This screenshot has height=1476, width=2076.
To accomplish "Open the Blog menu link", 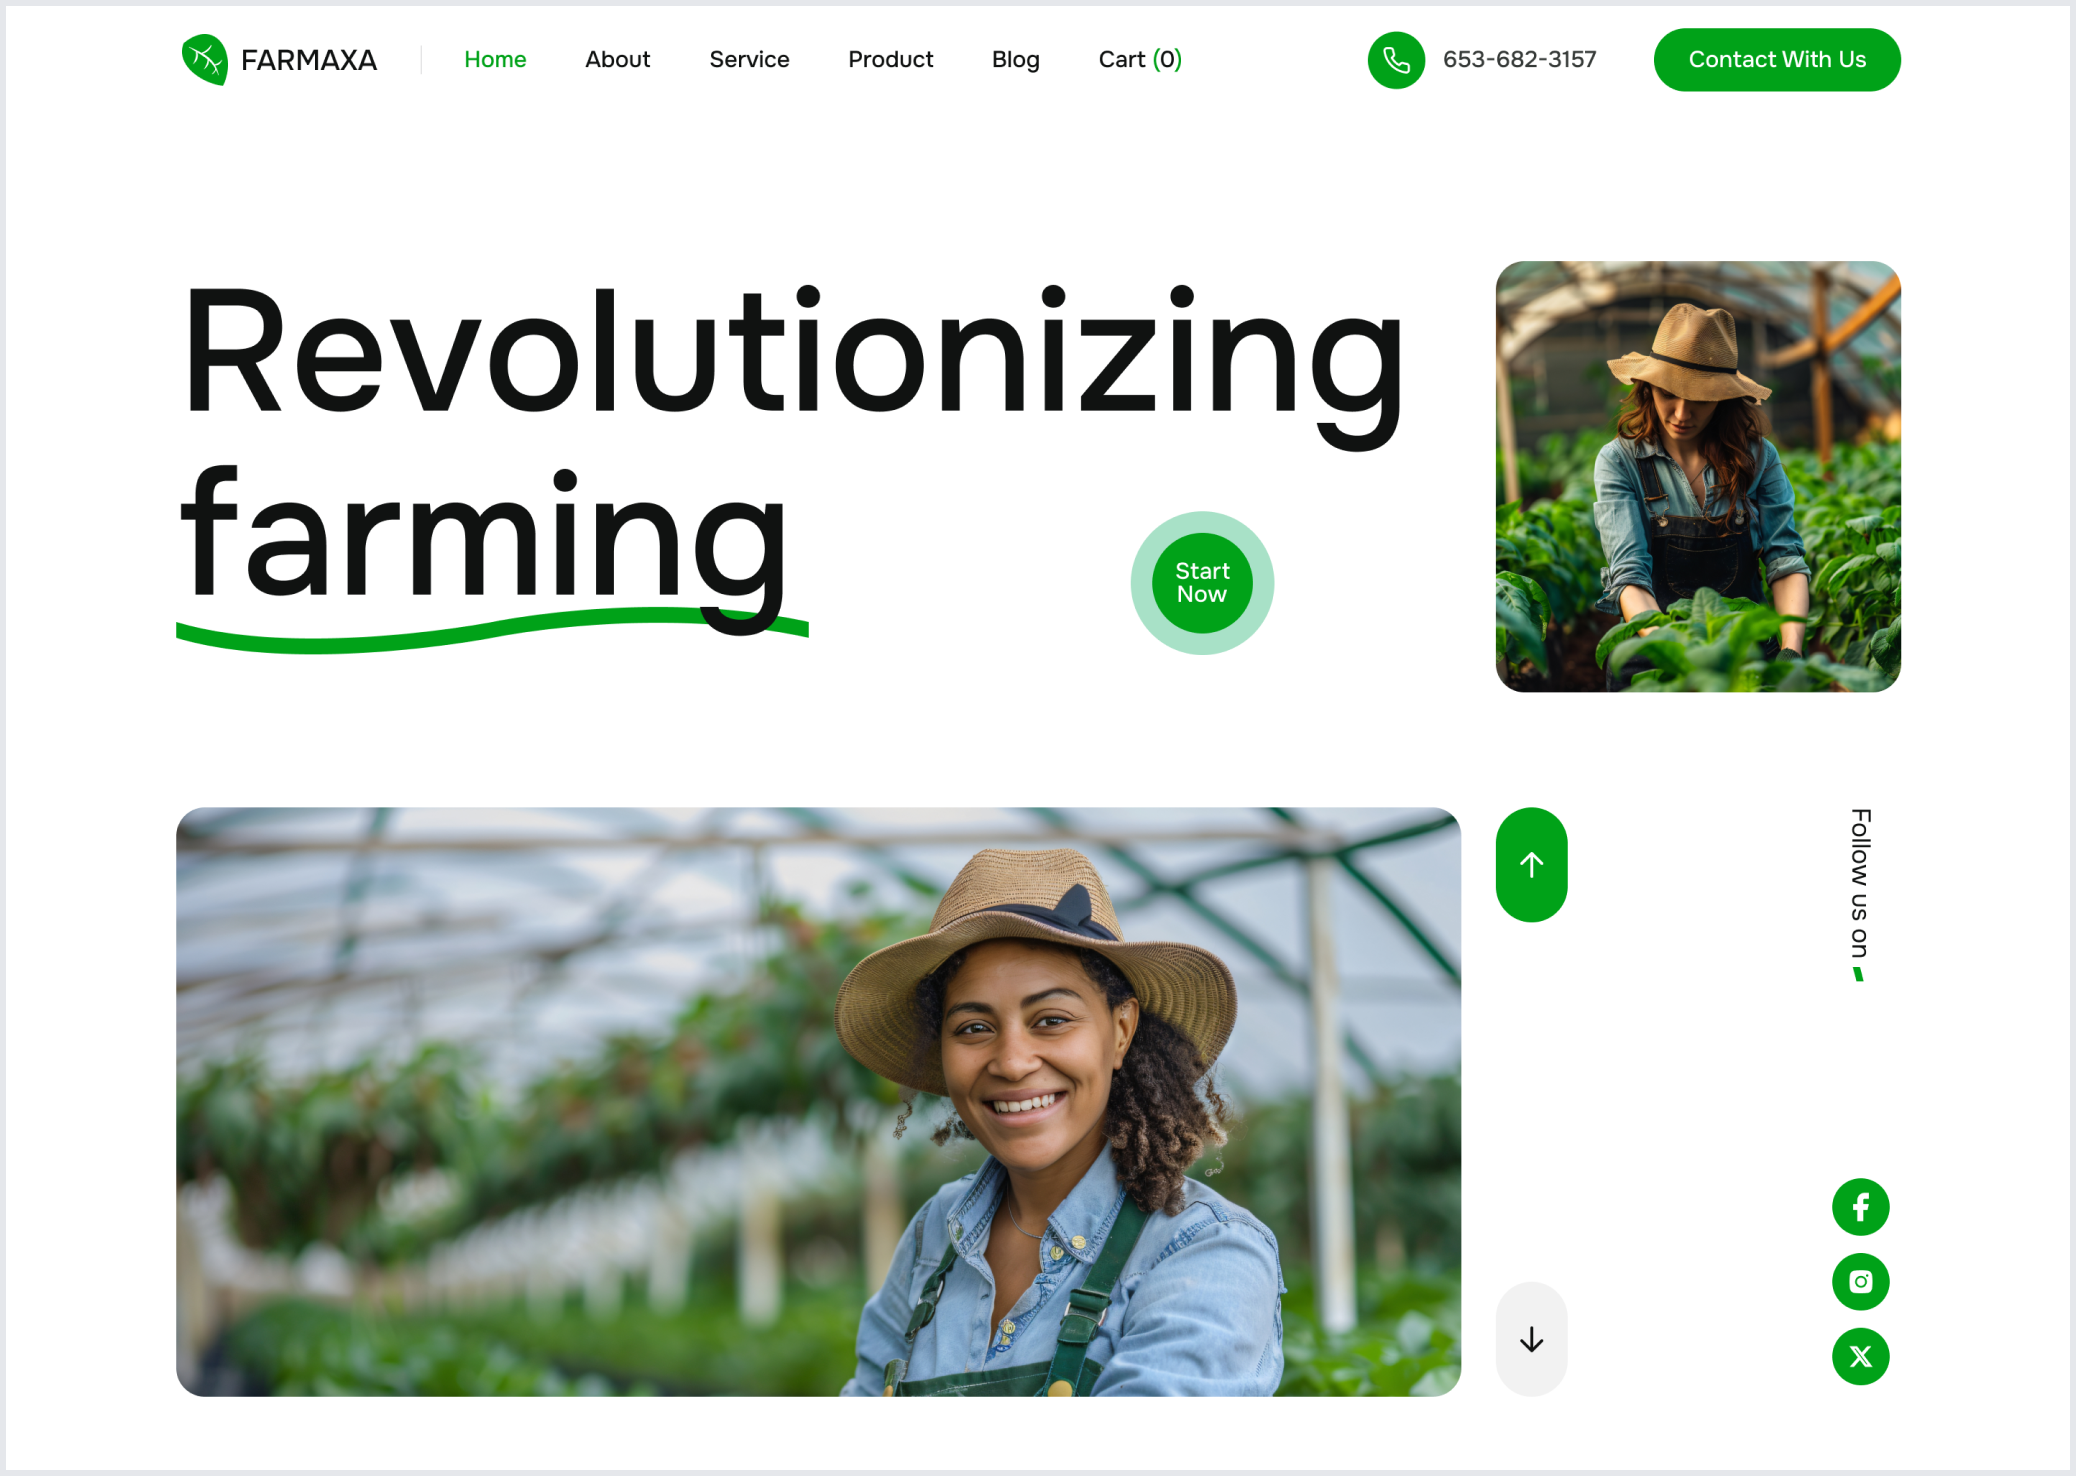I will (1016, 60).
